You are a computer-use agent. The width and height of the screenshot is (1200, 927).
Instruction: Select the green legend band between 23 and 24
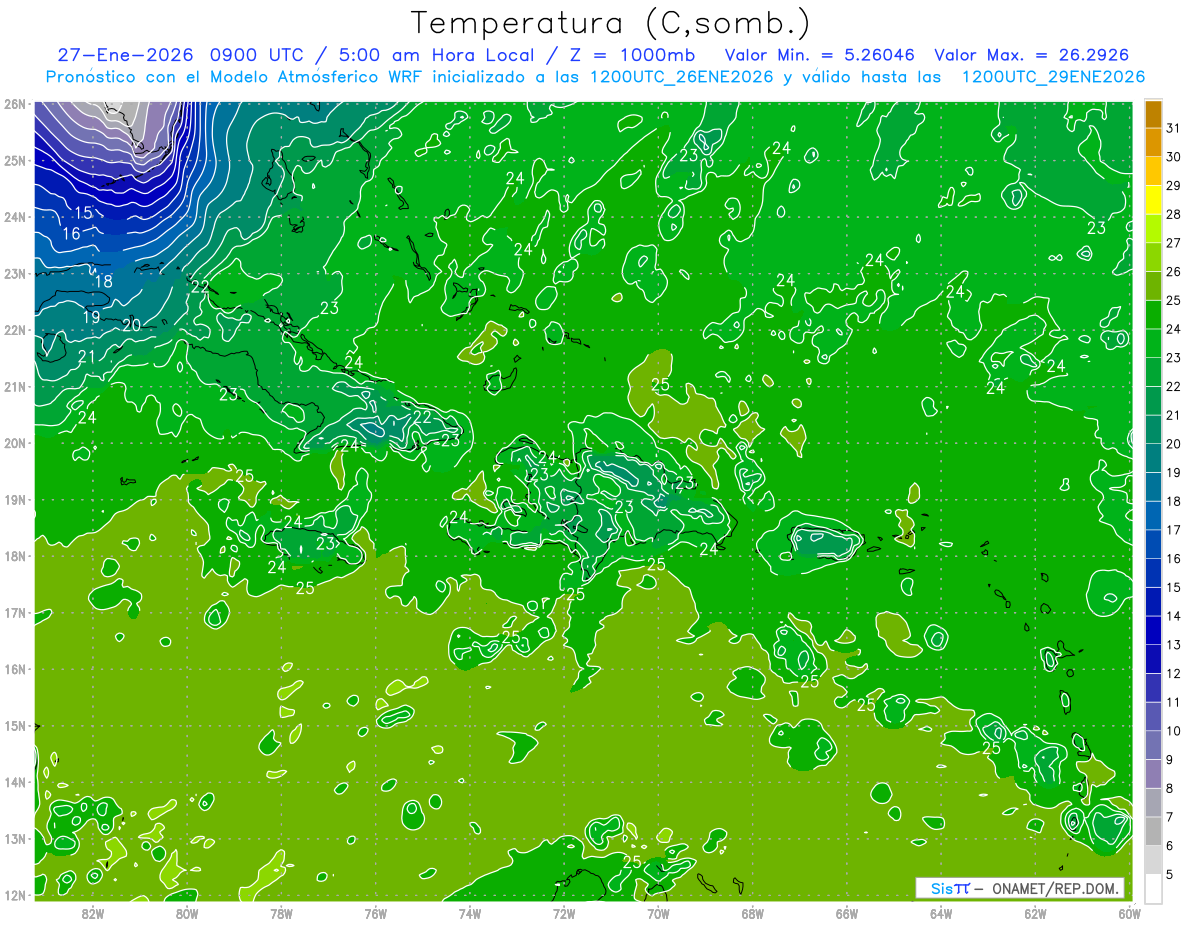tap(1153, 343)
